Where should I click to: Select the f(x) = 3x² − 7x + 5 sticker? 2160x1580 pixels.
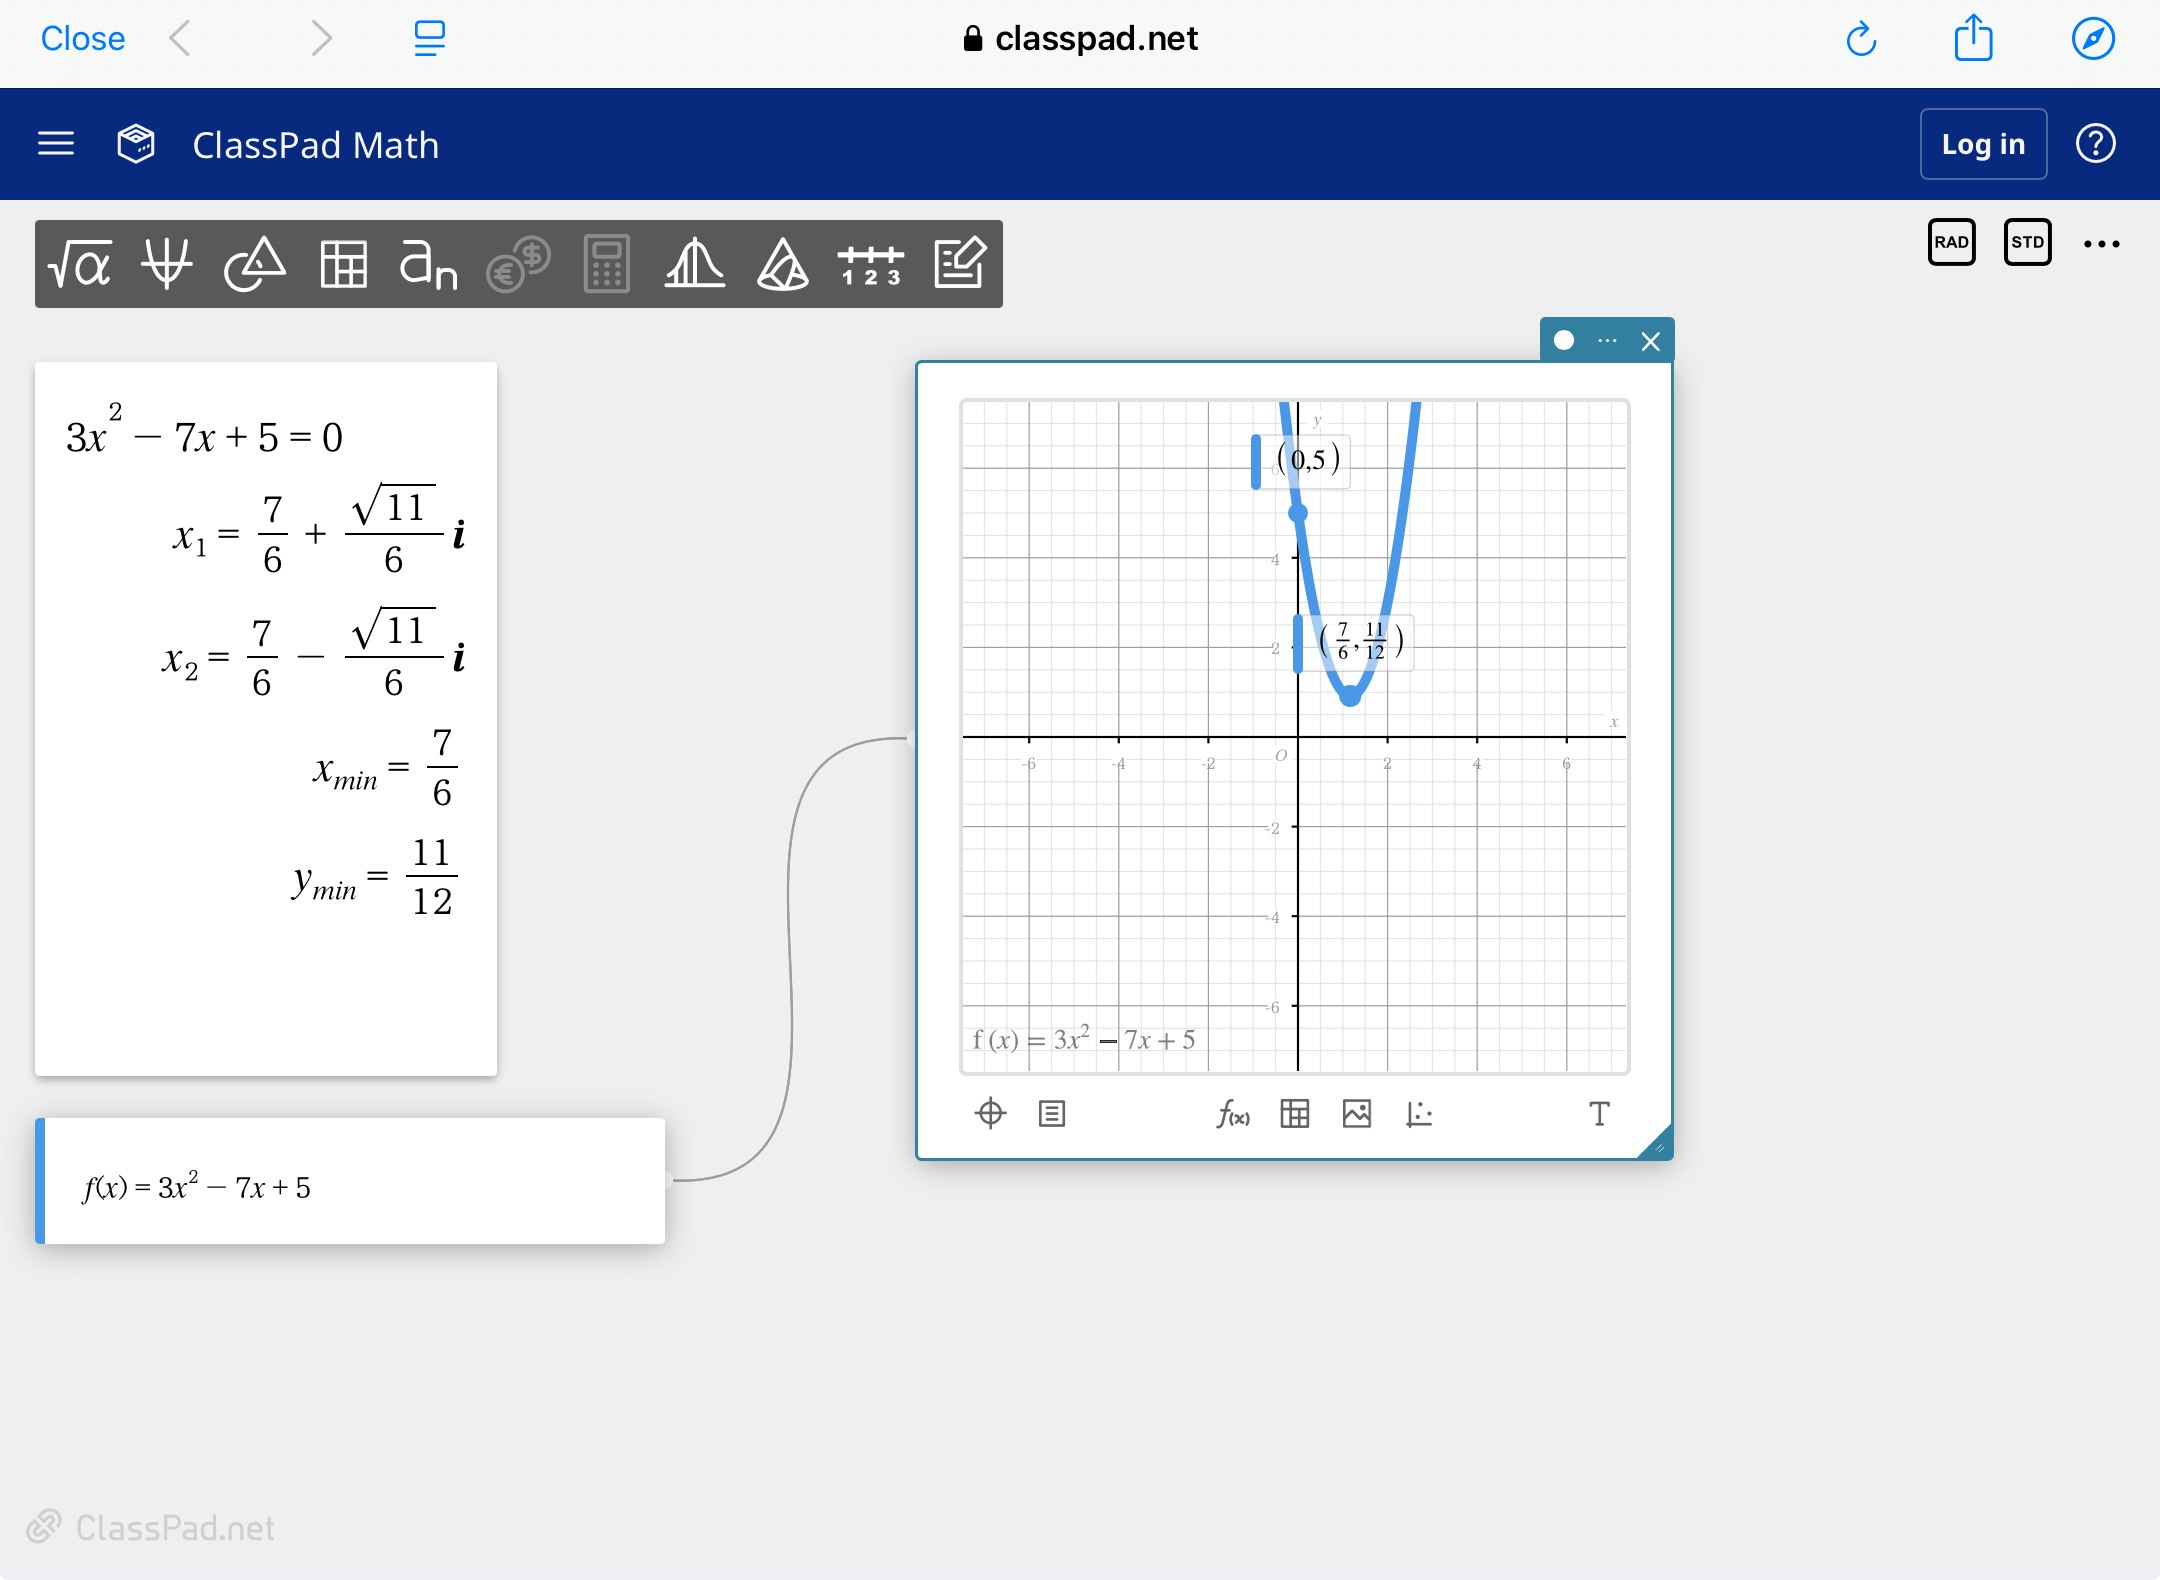(350, 1182)
